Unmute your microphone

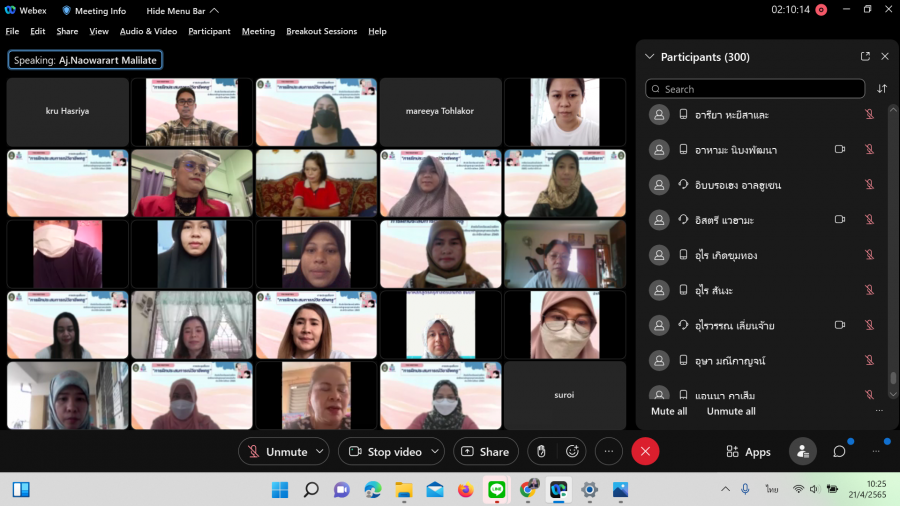(277, 452)
